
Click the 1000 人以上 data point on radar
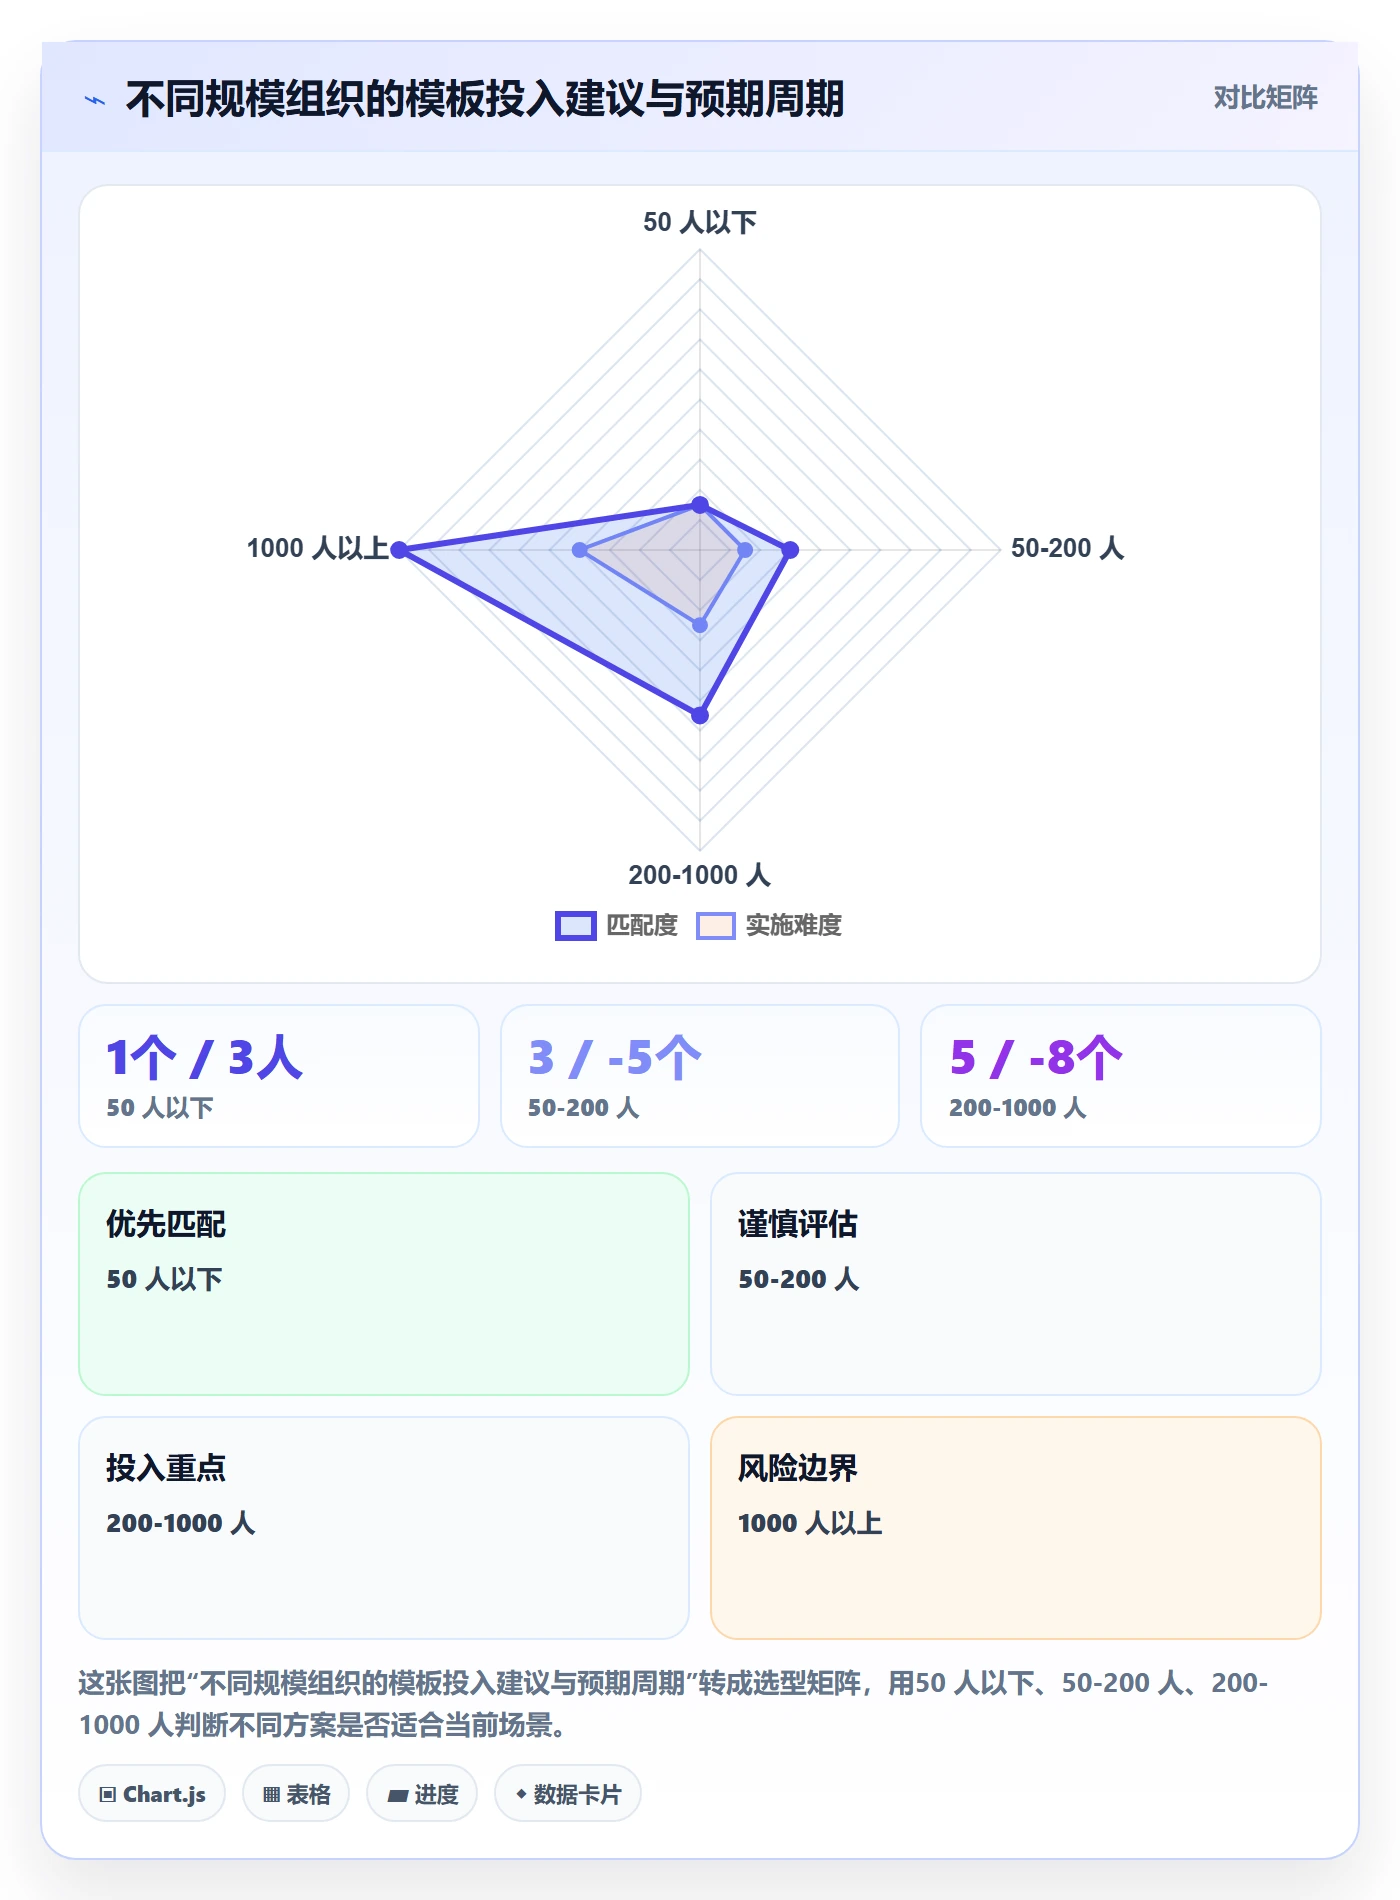399,550
